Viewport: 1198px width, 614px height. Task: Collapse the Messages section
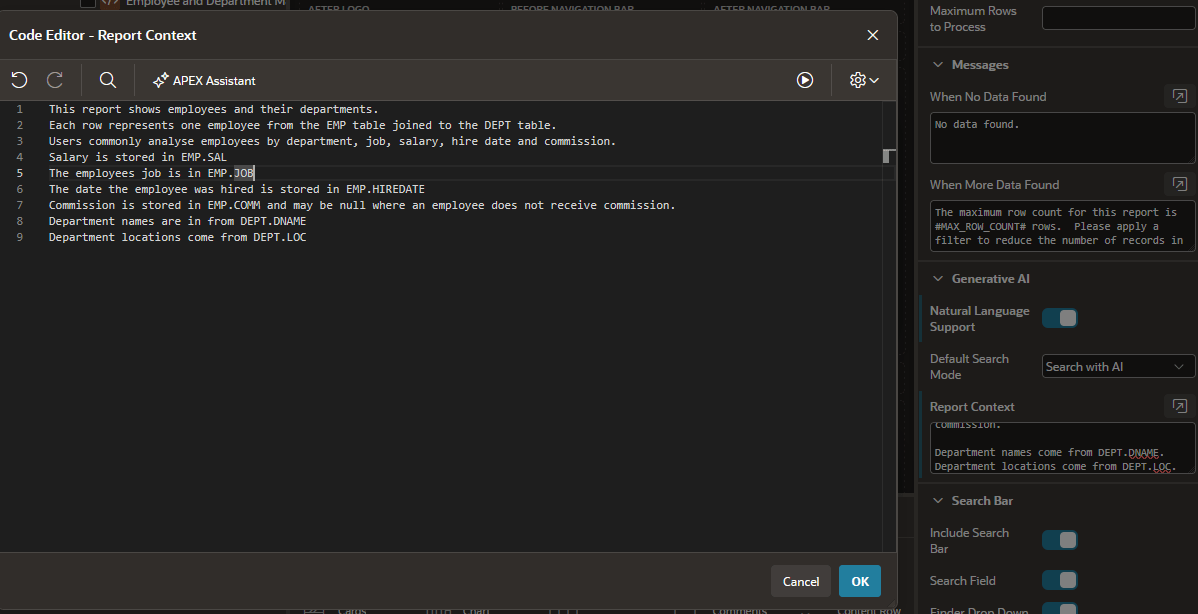click(x=938, y=65)
